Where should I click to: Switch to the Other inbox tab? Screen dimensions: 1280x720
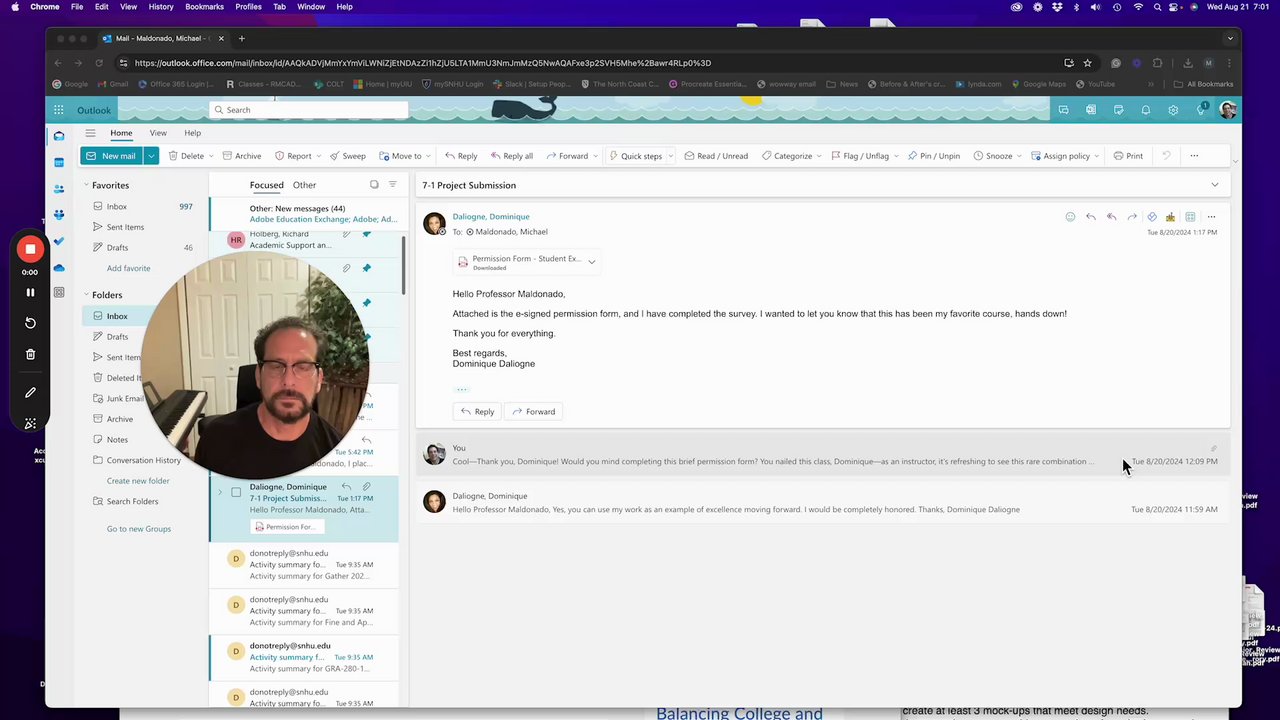click(x=304, y=185)
